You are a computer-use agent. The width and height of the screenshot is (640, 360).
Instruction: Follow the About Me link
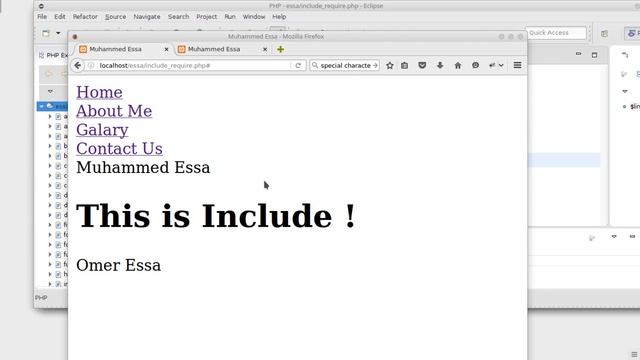(x=114, y=111)
